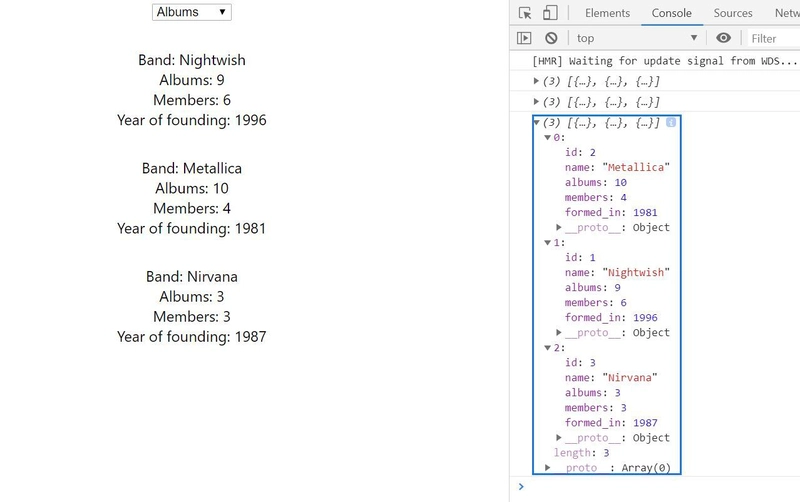Viewport: 800px width, 502px height.
Task: Click the eye live expression icon
Action: pos(724,38)
